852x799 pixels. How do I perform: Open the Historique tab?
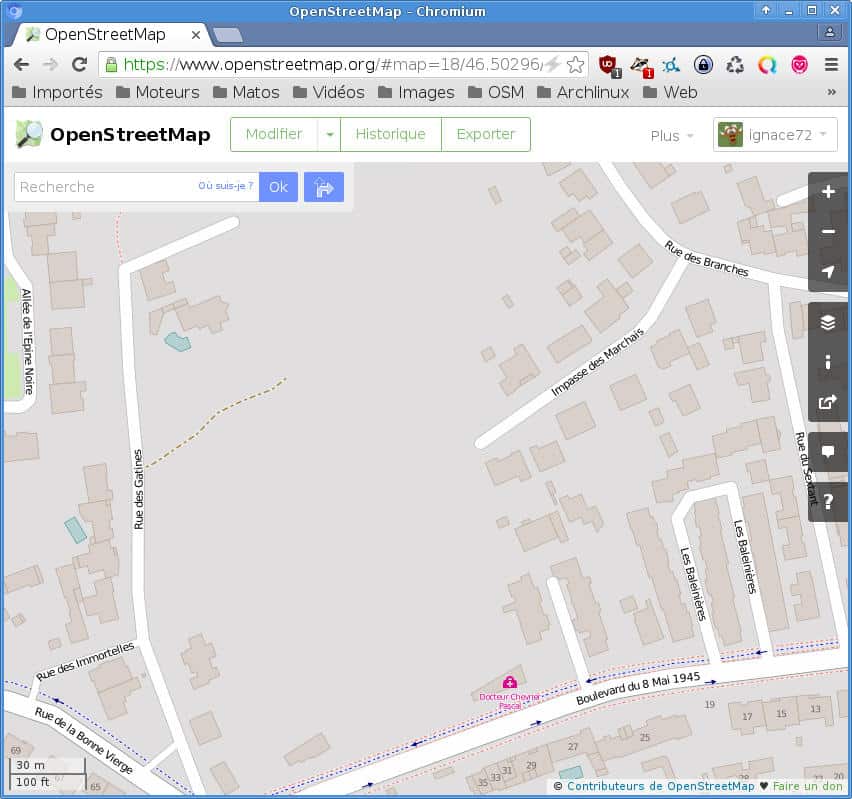[390, 134]
